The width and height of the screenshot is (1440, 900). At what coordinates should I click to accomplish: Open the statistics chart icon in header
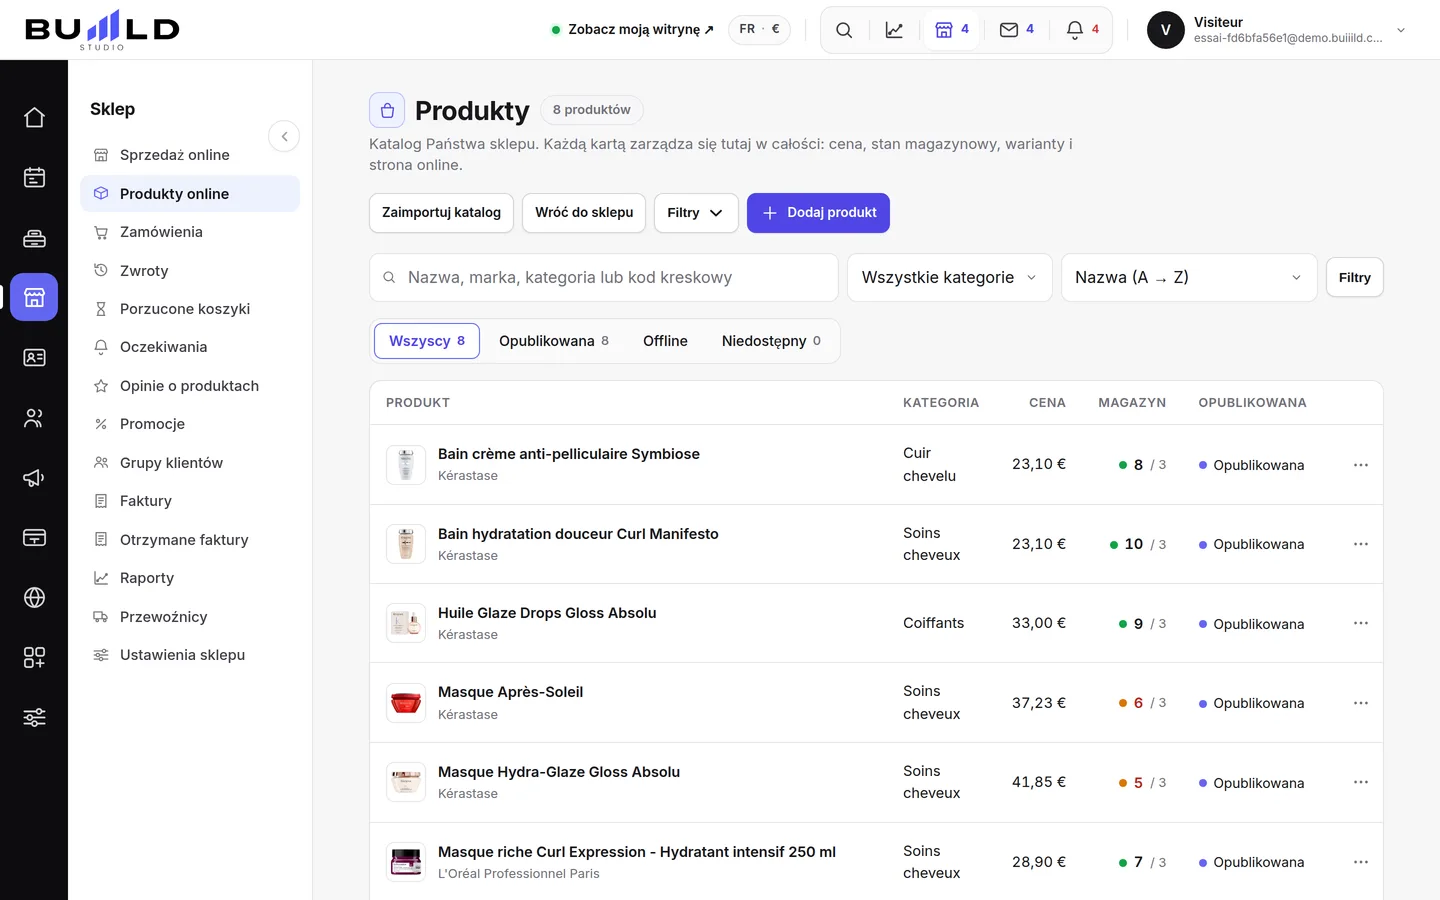coord(894,30)
